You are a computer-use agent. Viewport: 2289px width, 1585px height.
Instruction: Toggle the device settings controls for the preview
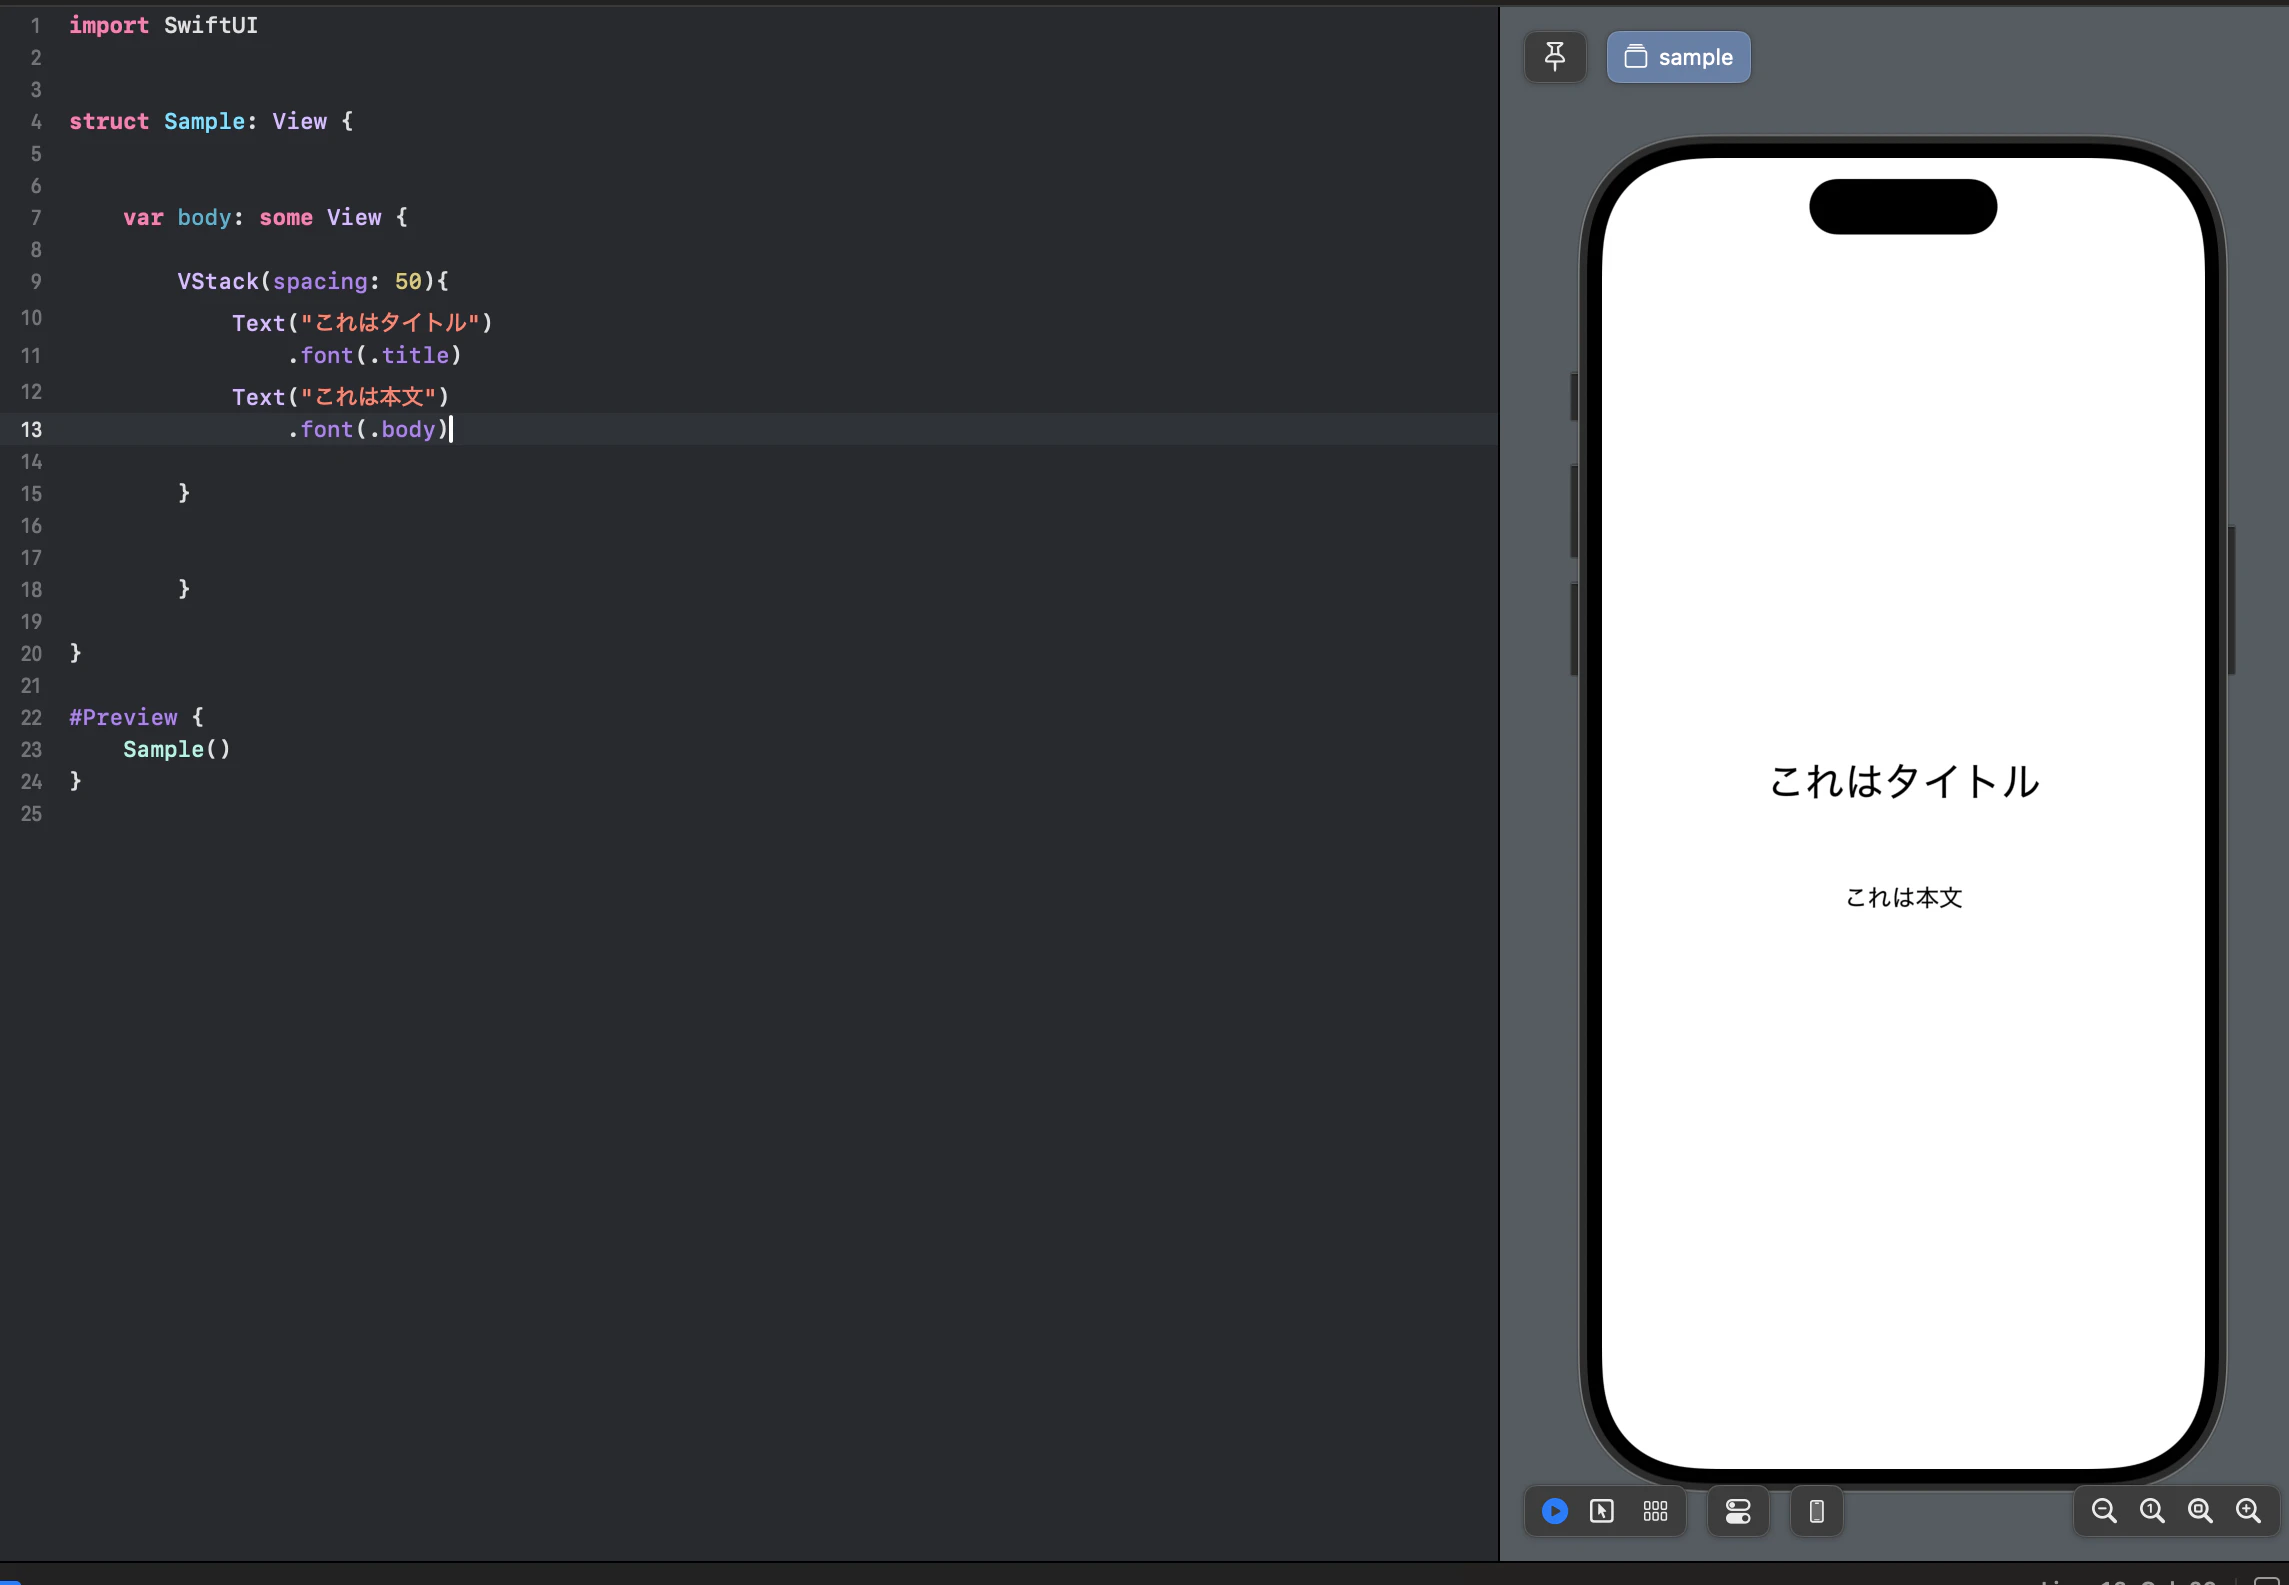tap(1737, 1511)
